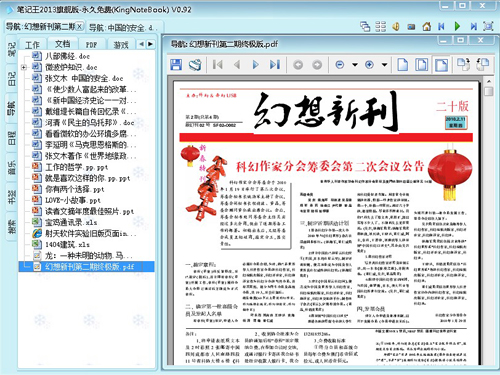Screen dimensions: 500x375
Task: Switch to the 日记 sidebar tab
Action: (x=11, y=79)
